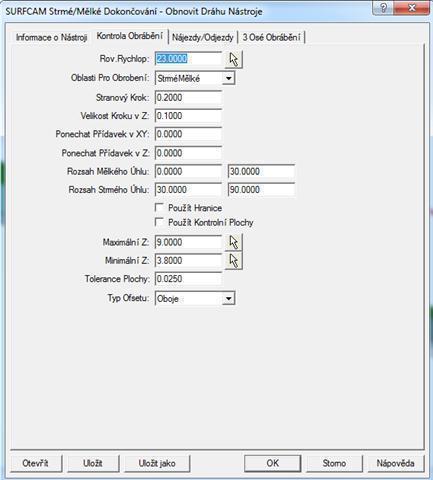Enable Použít Hranice checkbox

(159, 208)
